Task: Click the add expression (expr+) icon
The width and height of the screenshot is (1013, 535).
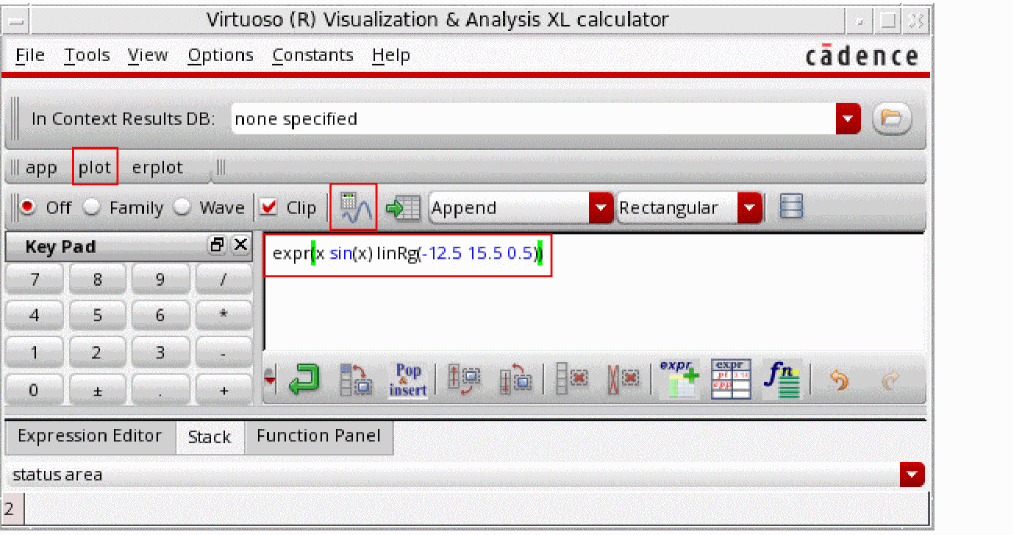Action: [679, 379]
